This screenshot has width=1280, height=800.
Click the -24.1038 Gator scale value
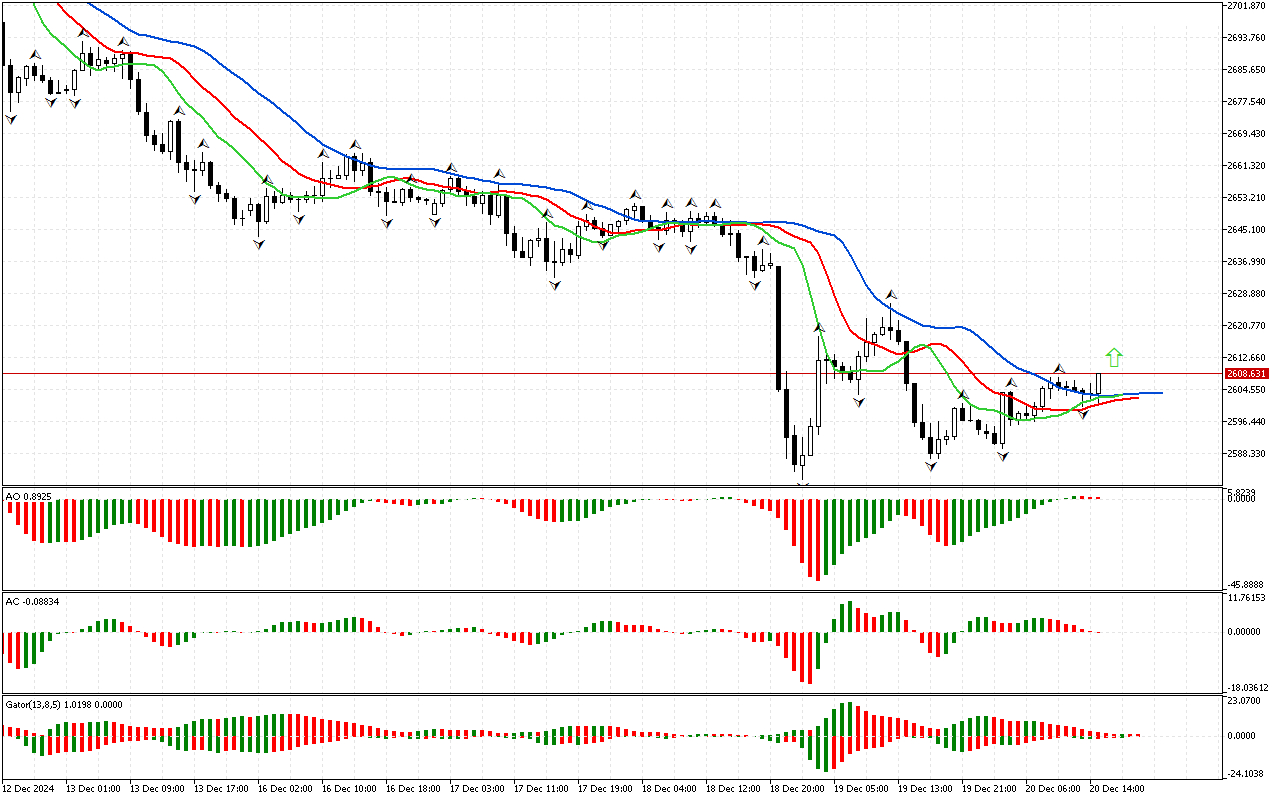1248,774
